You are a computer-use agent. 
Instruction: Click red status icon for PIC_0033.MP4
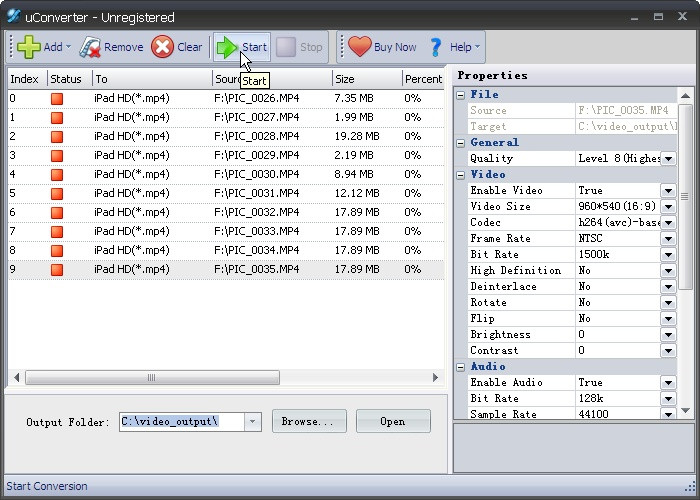tap(57, 232)
